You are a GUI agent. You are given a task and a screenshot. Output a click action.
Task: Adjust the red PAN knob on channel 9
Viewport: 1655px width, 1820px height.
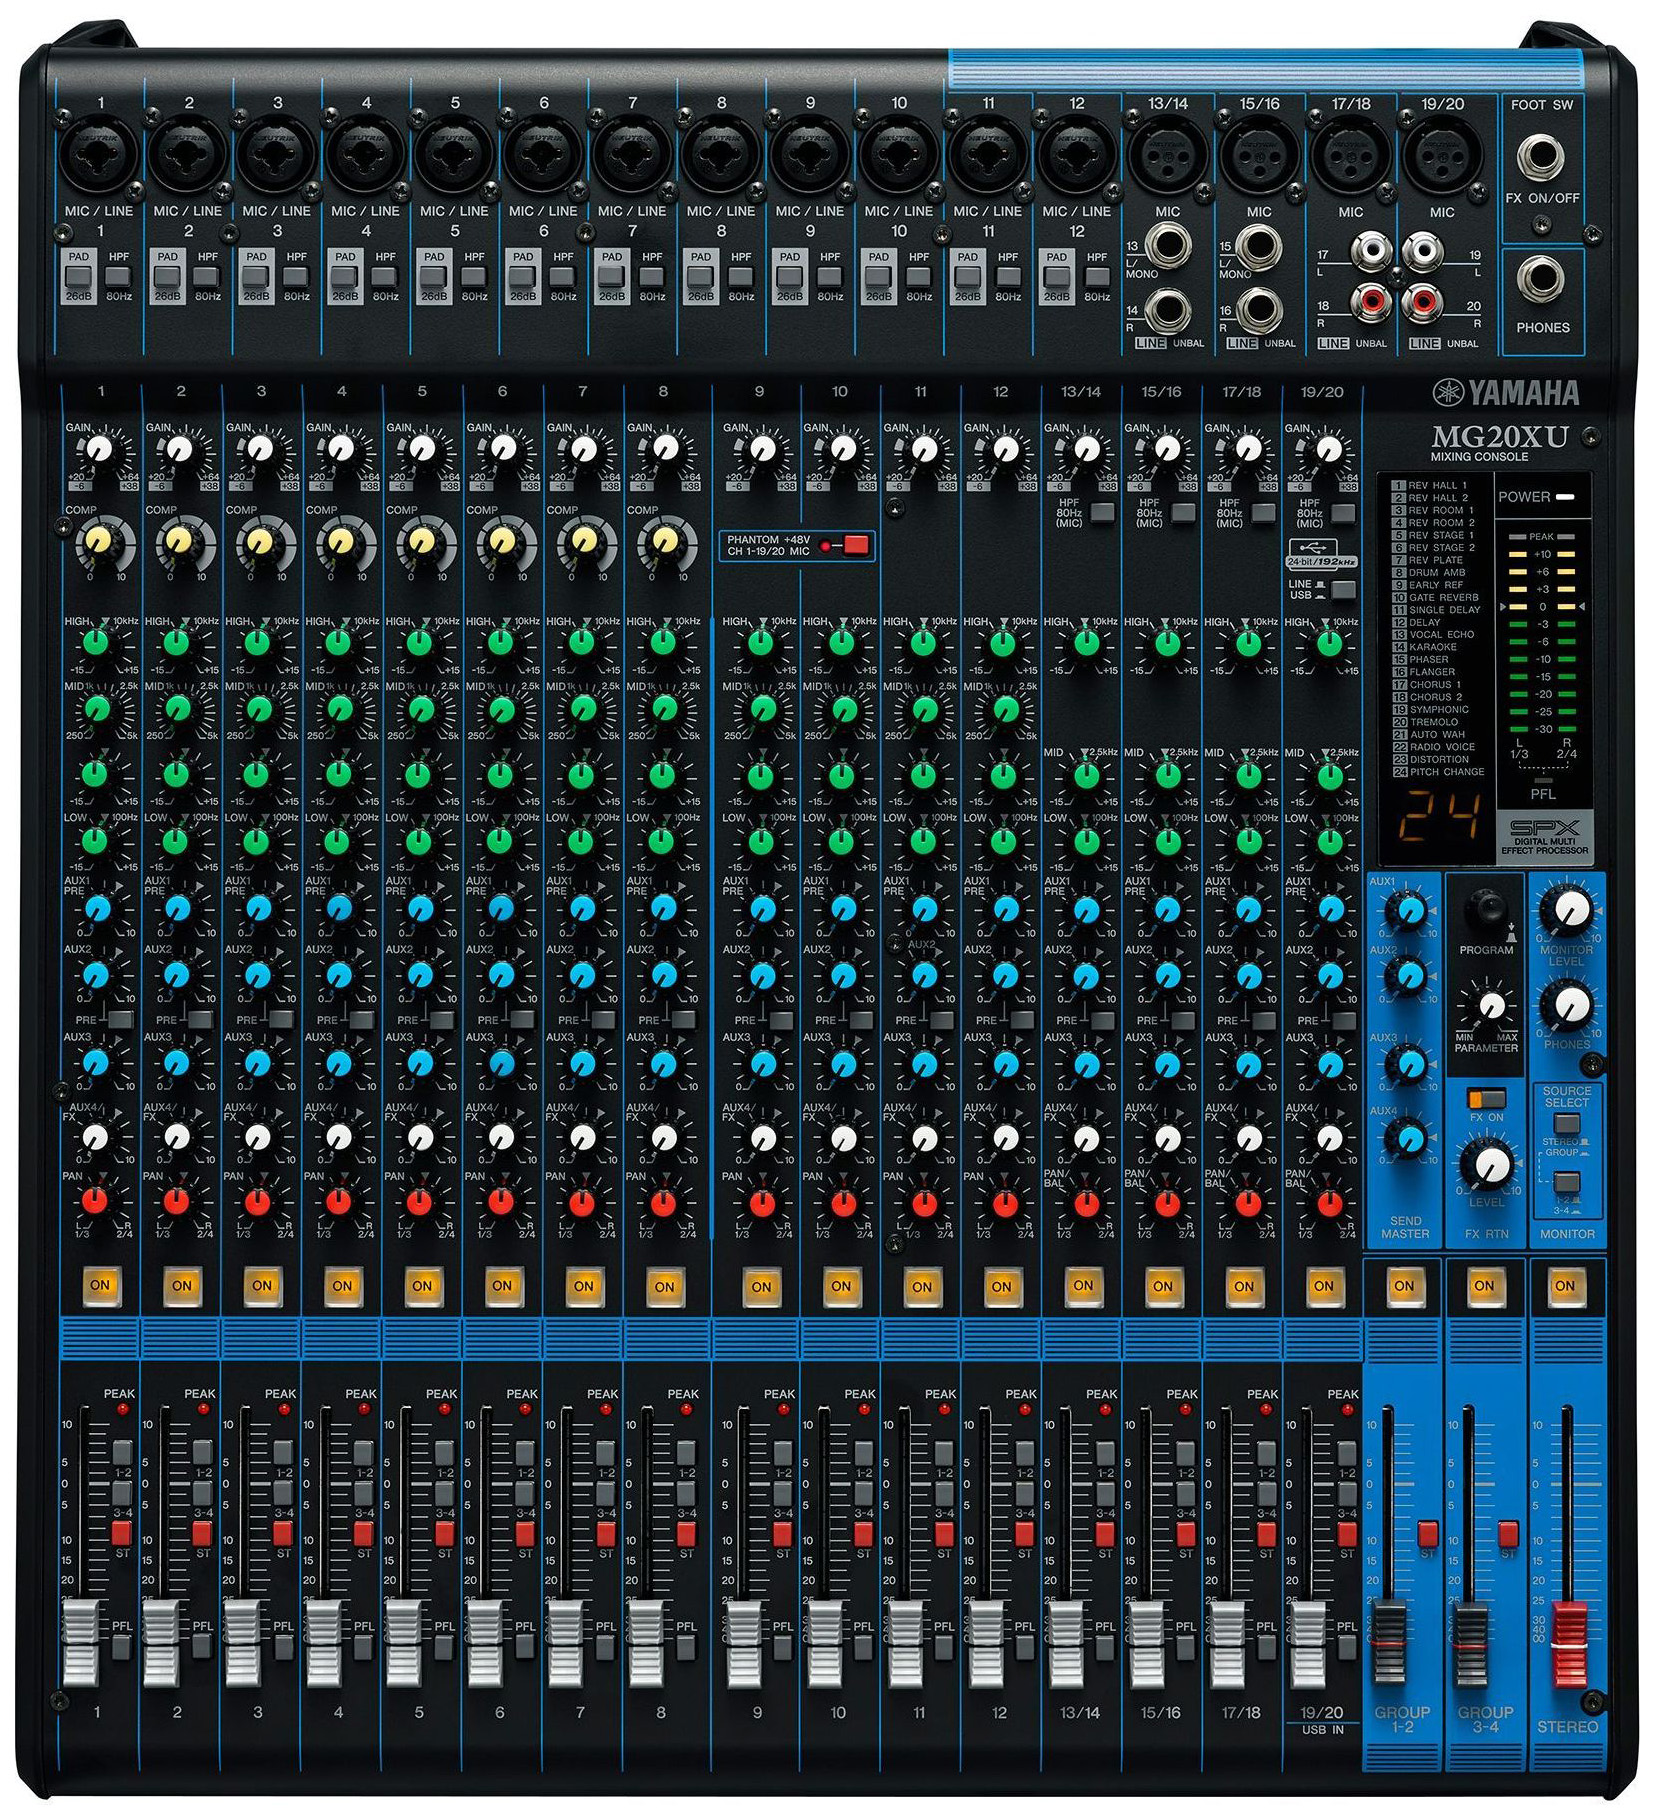(x=762, y=1201)
